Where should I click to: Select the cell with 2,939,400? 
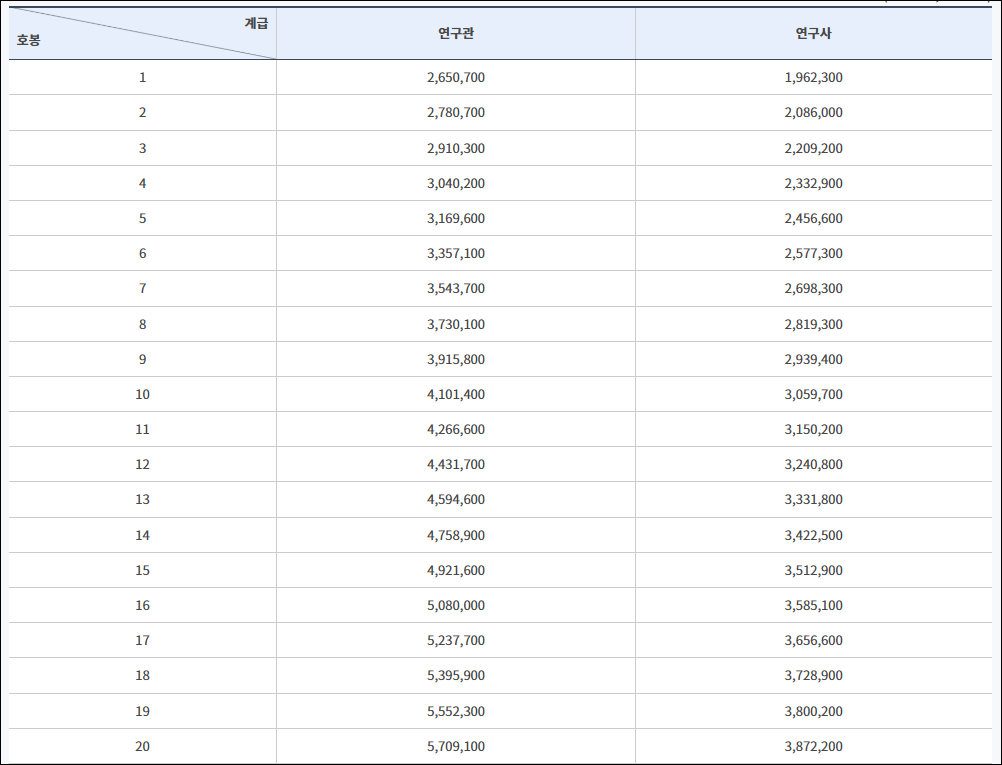click(813, 359)
